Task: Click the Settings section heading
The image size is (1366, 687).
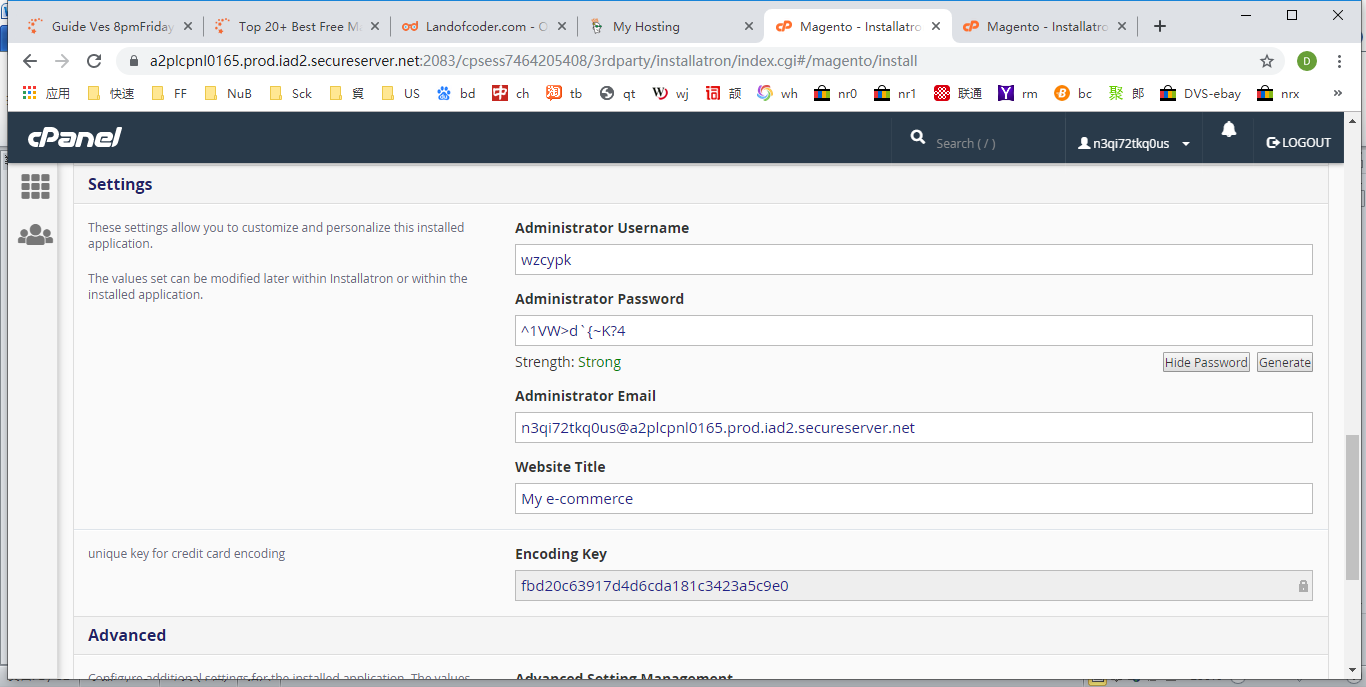Action: pyautogui.click(x=120, y=184)
